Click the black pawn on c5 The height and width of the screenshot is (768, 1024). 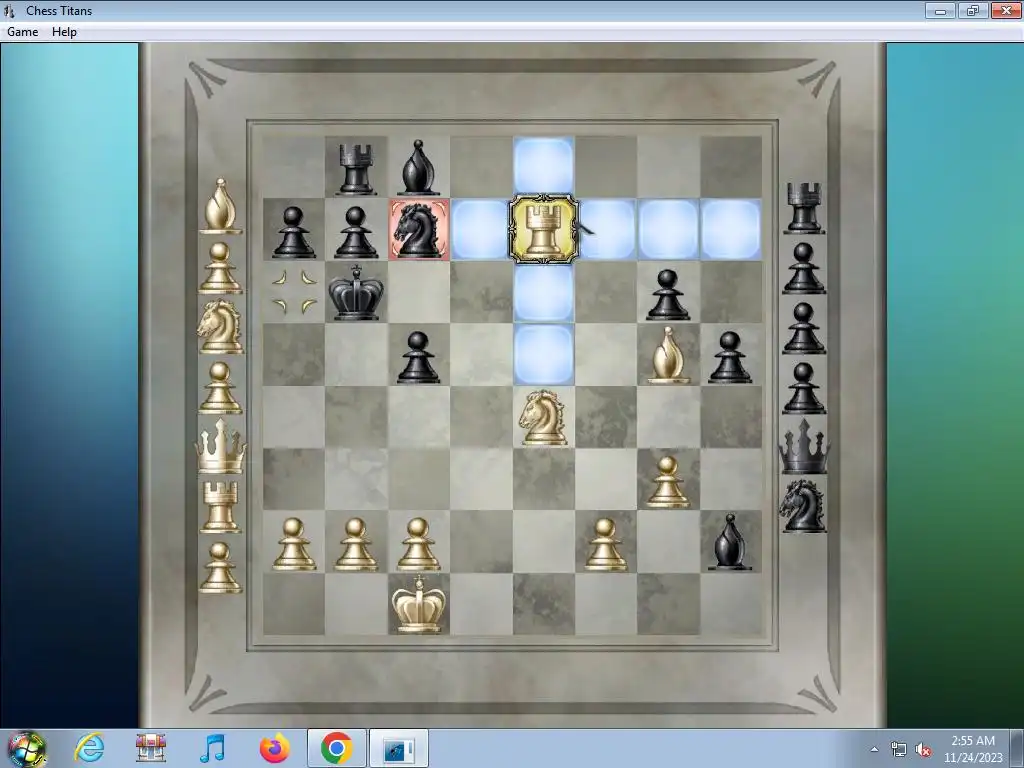pos(418,357)
